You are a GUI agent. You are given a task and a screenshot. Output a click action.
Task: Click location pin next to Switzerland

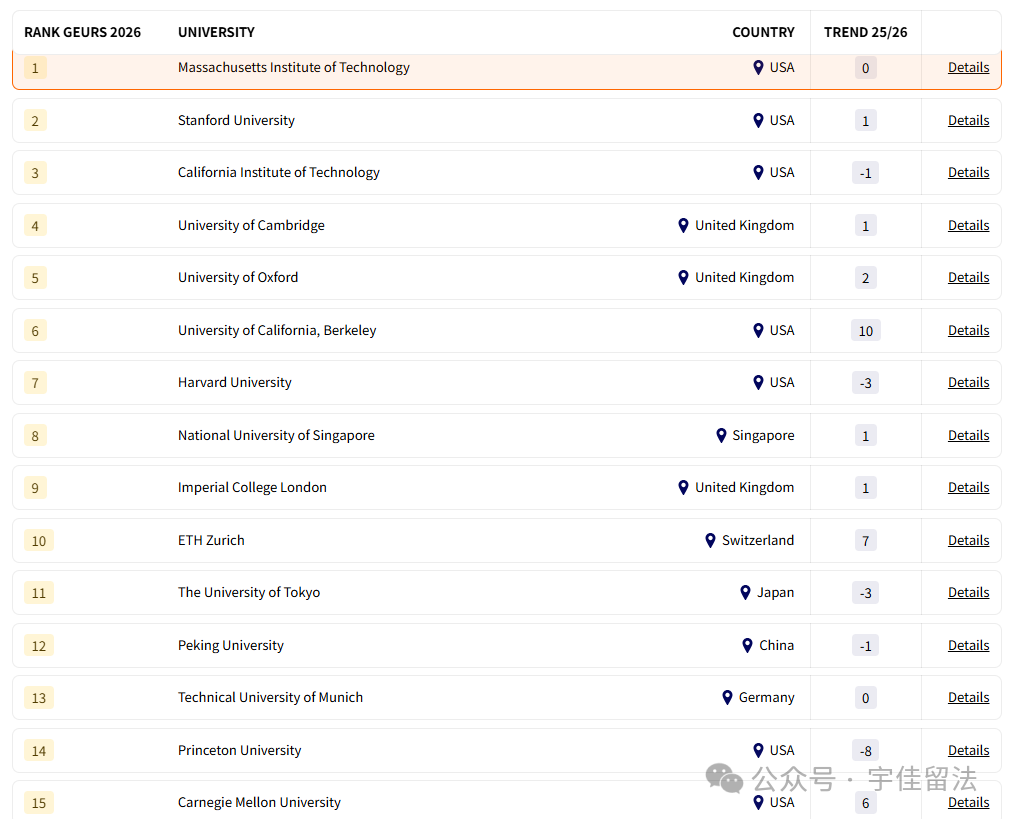tap(710, 540)
